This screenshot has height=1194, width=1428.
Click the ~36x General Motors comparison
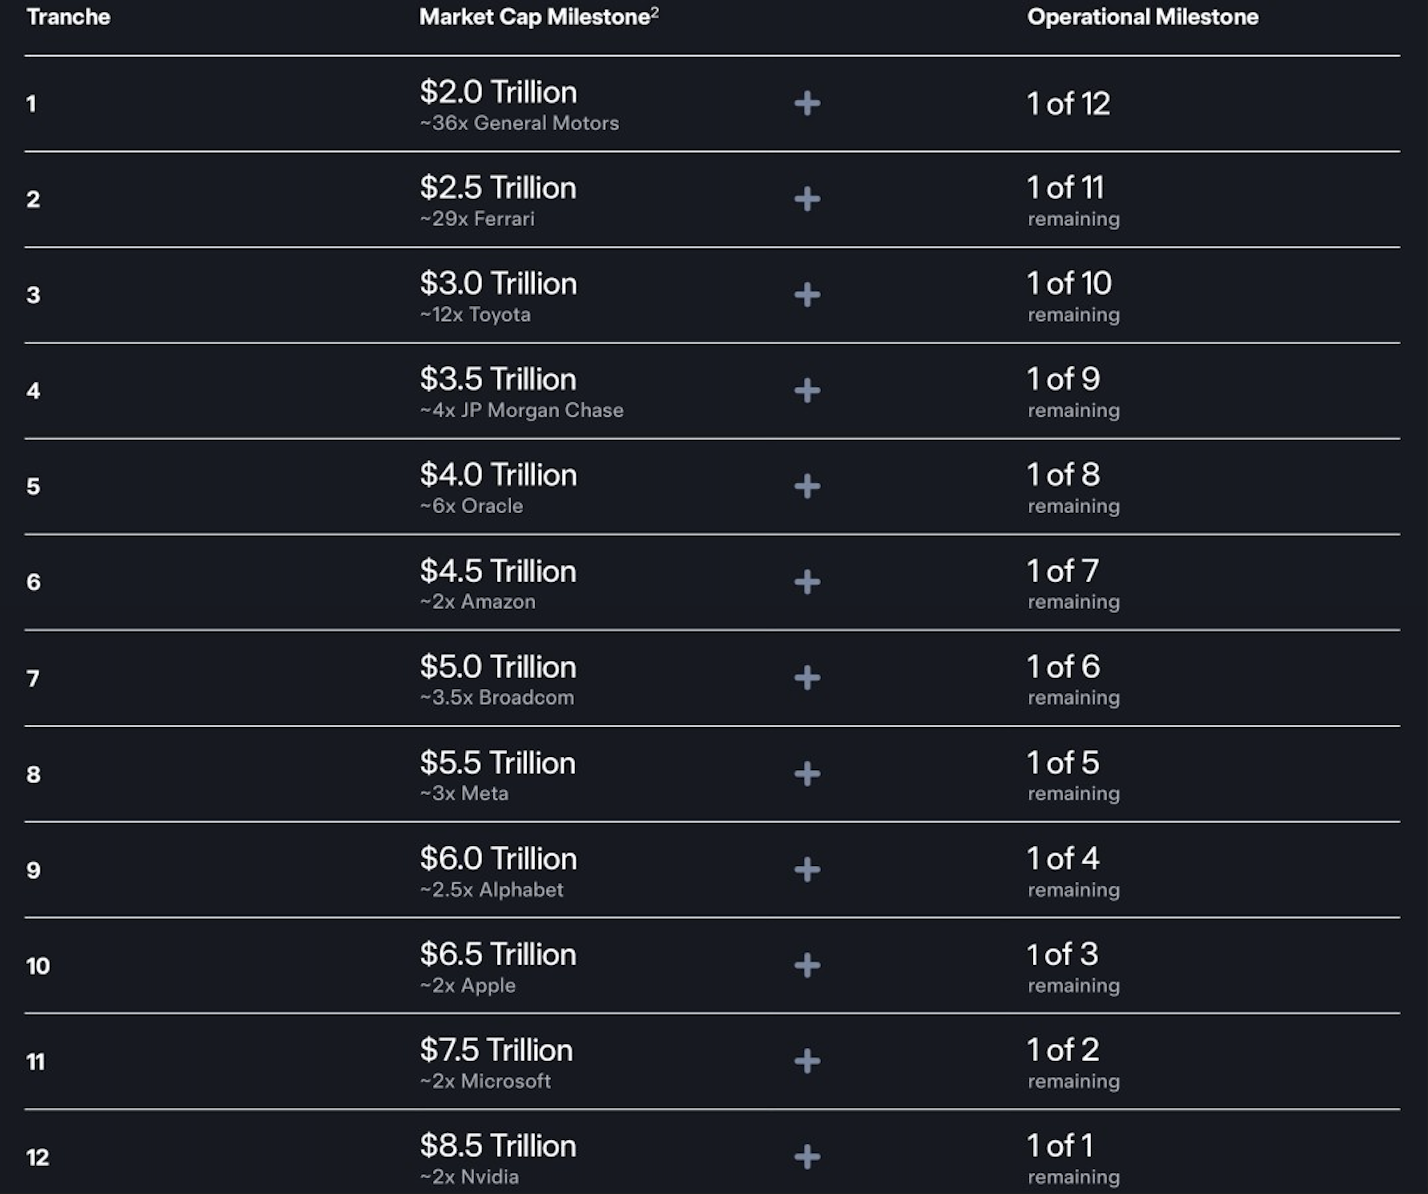(519, 123)
